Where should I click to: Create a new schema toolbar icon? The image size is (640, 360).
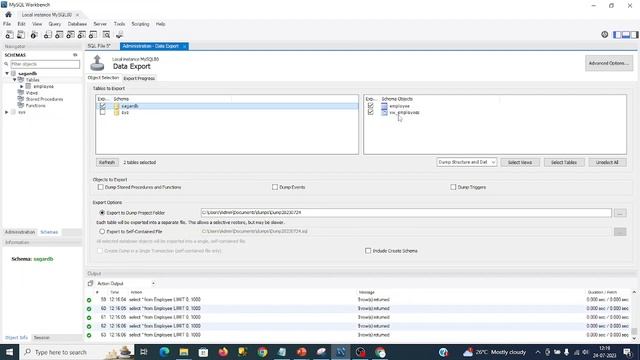[48, 35]
